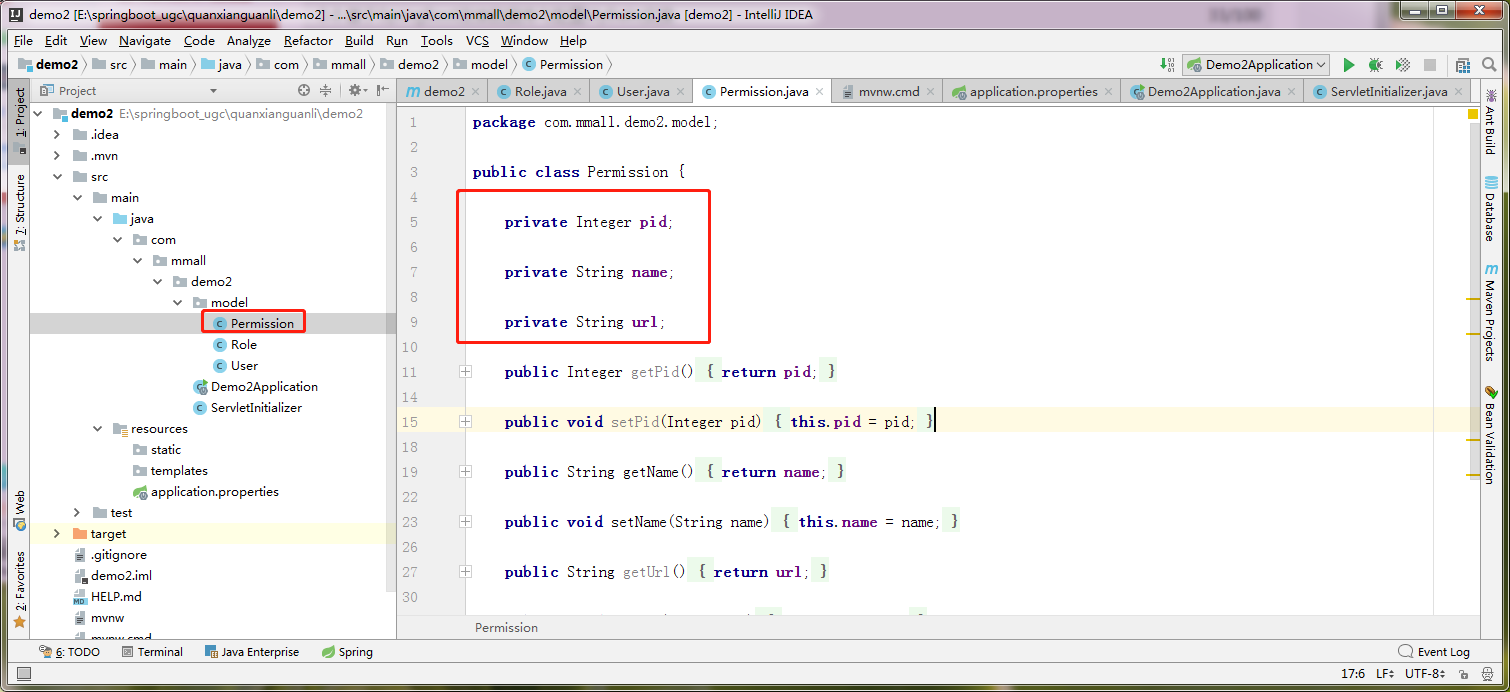
Task: Open the Ant Build side panel
Action: 1490,121
